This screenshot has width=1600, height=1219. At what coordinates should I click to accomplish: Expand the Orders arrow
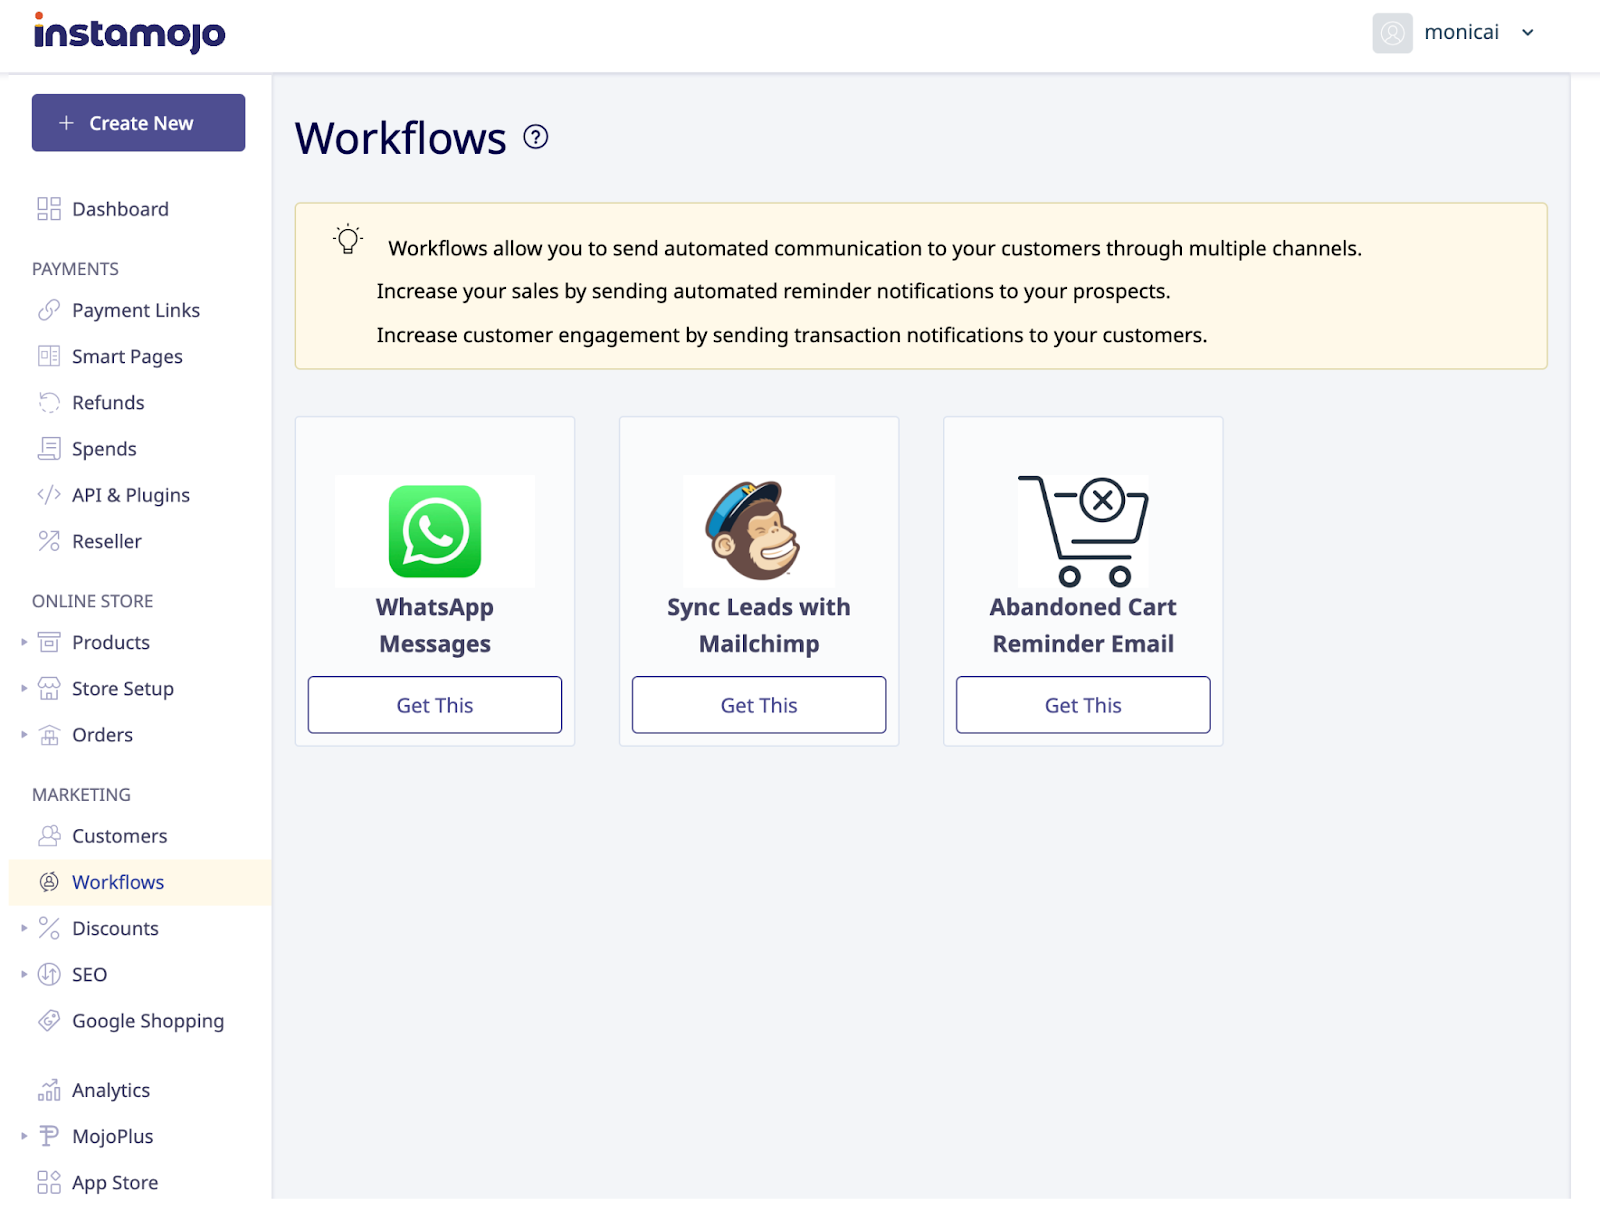(x=24, y=734)
